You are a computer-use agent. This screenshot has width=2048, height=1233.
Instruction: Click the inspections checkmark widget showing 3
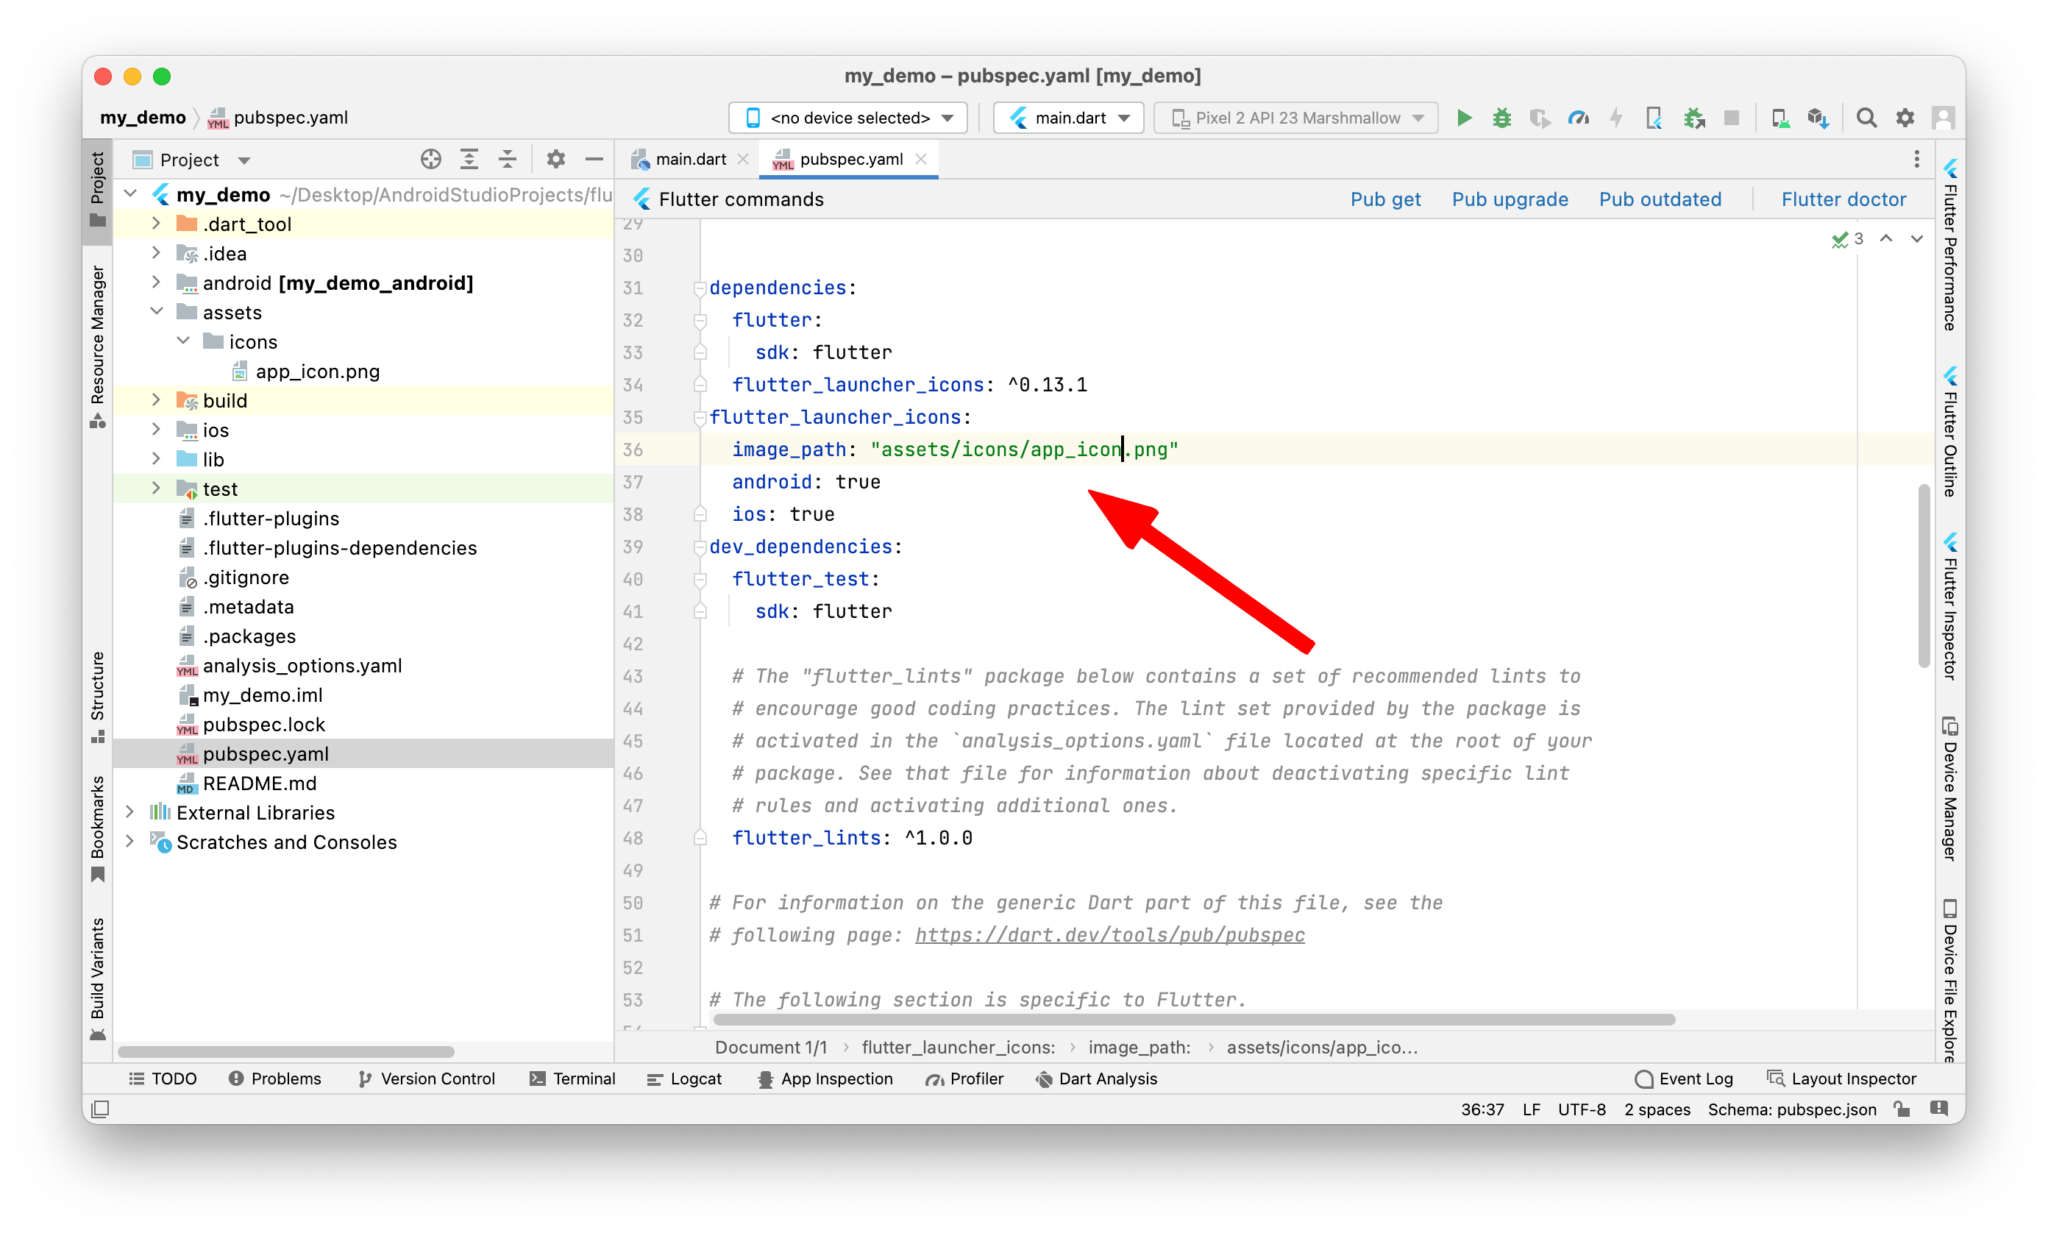click(x=1847, y=239)
